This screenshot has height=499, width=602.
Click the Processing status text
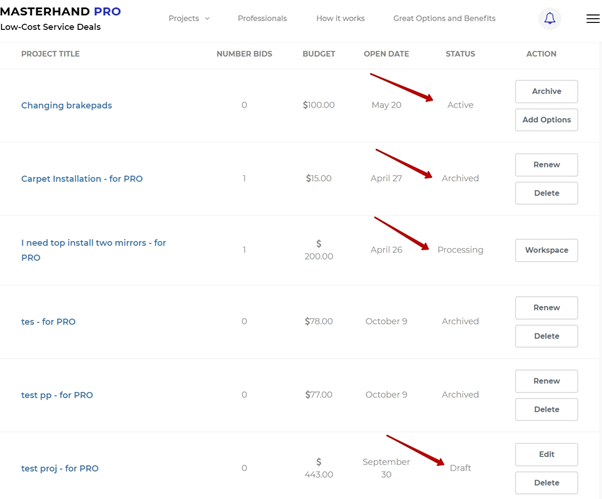(460, 250)
